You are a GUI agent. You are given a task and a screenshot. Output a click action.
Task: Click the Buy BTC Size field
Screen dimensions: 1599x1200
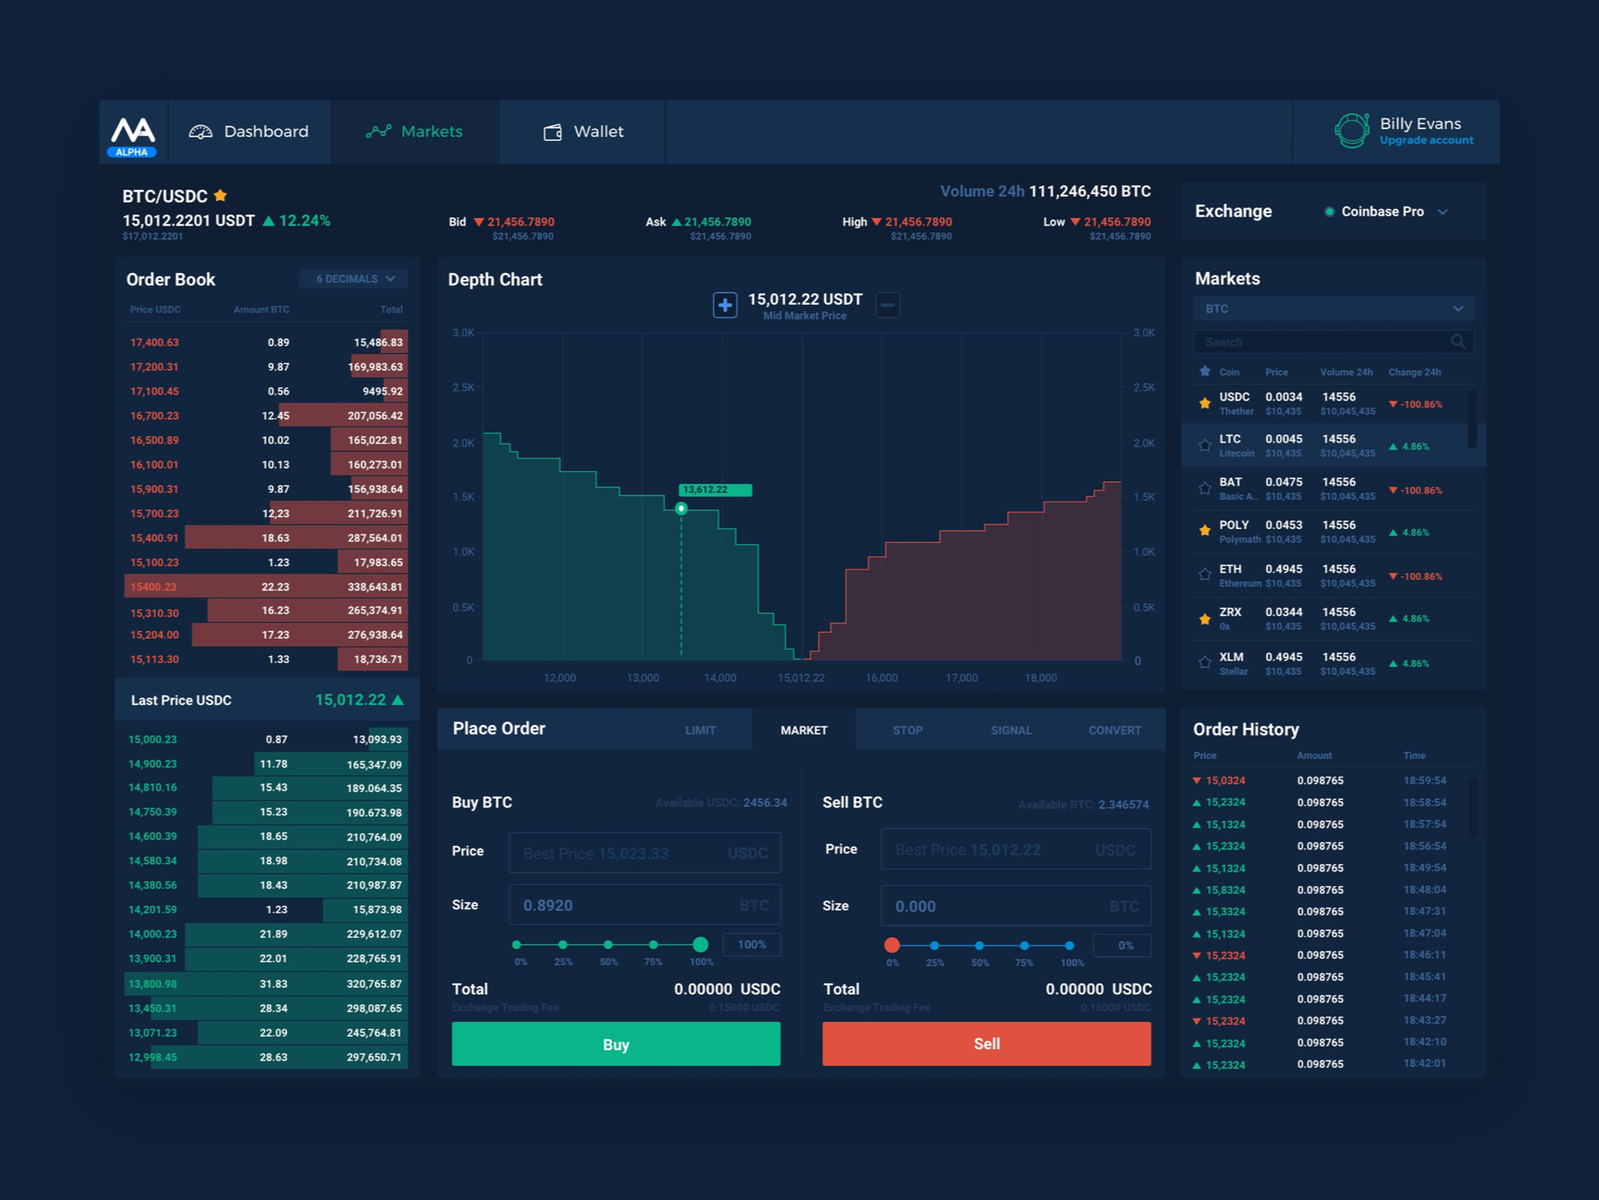(x=645, y=905)
